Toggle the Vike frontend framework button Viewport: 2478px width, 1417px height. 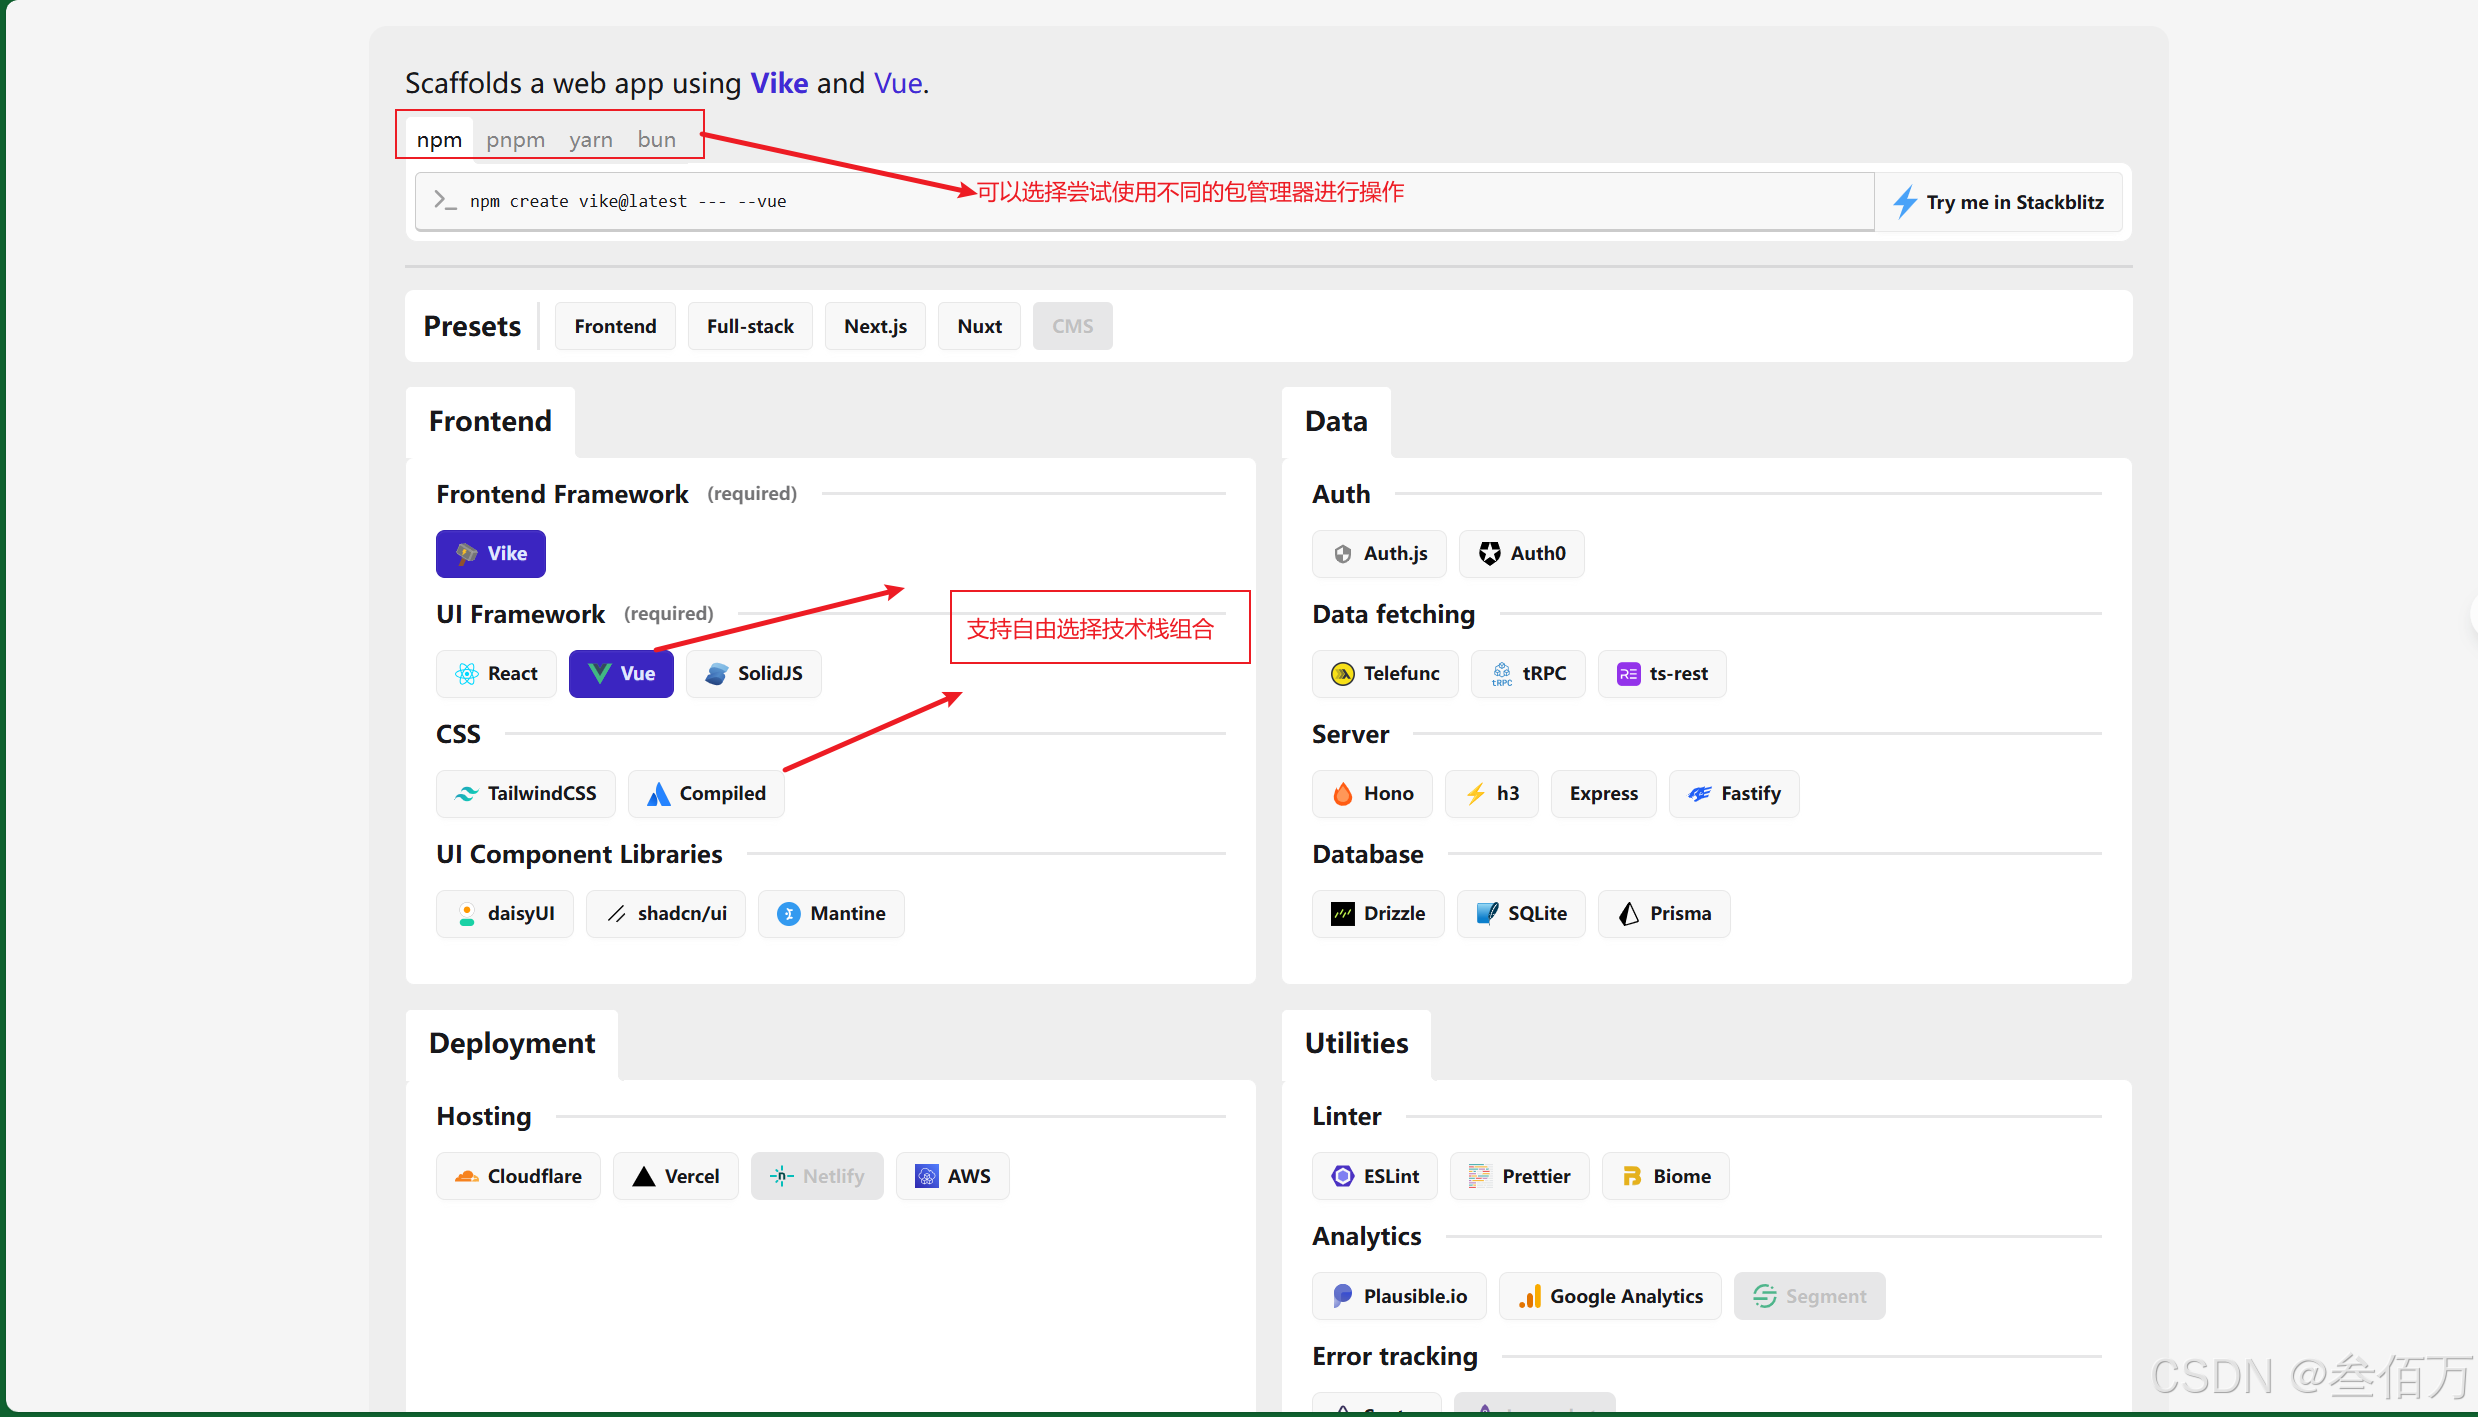(x=490, y=553)
